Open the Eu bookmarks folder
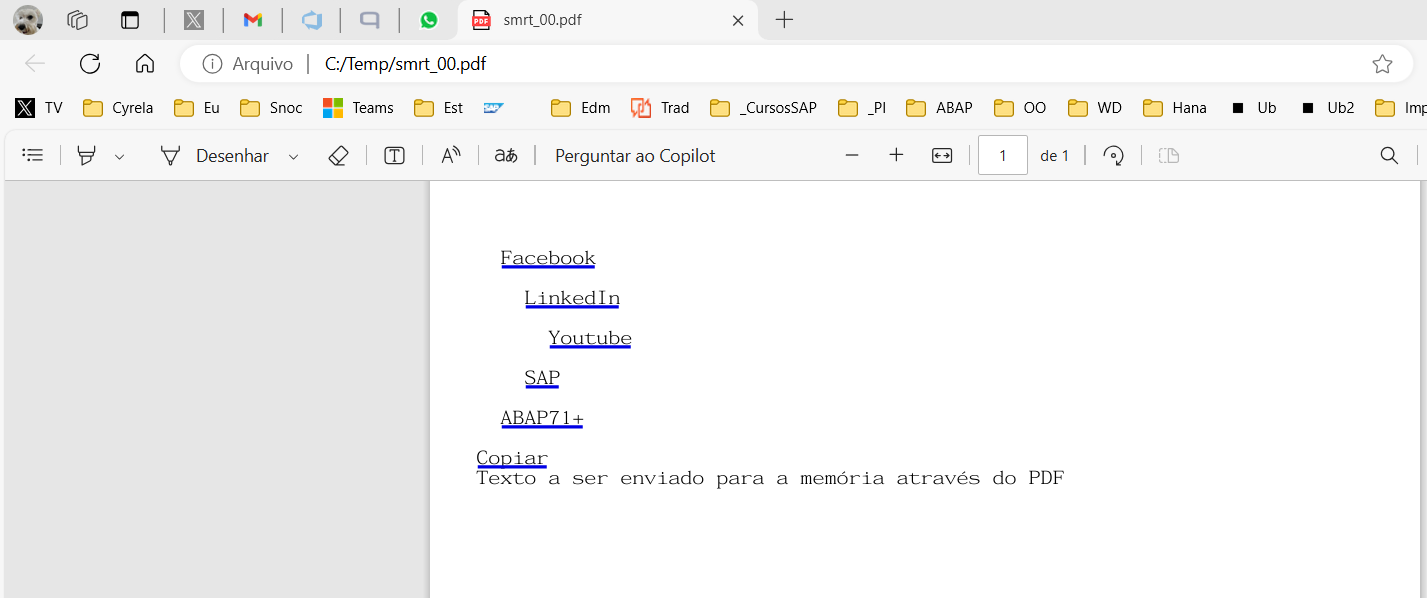 coord(197,108)
